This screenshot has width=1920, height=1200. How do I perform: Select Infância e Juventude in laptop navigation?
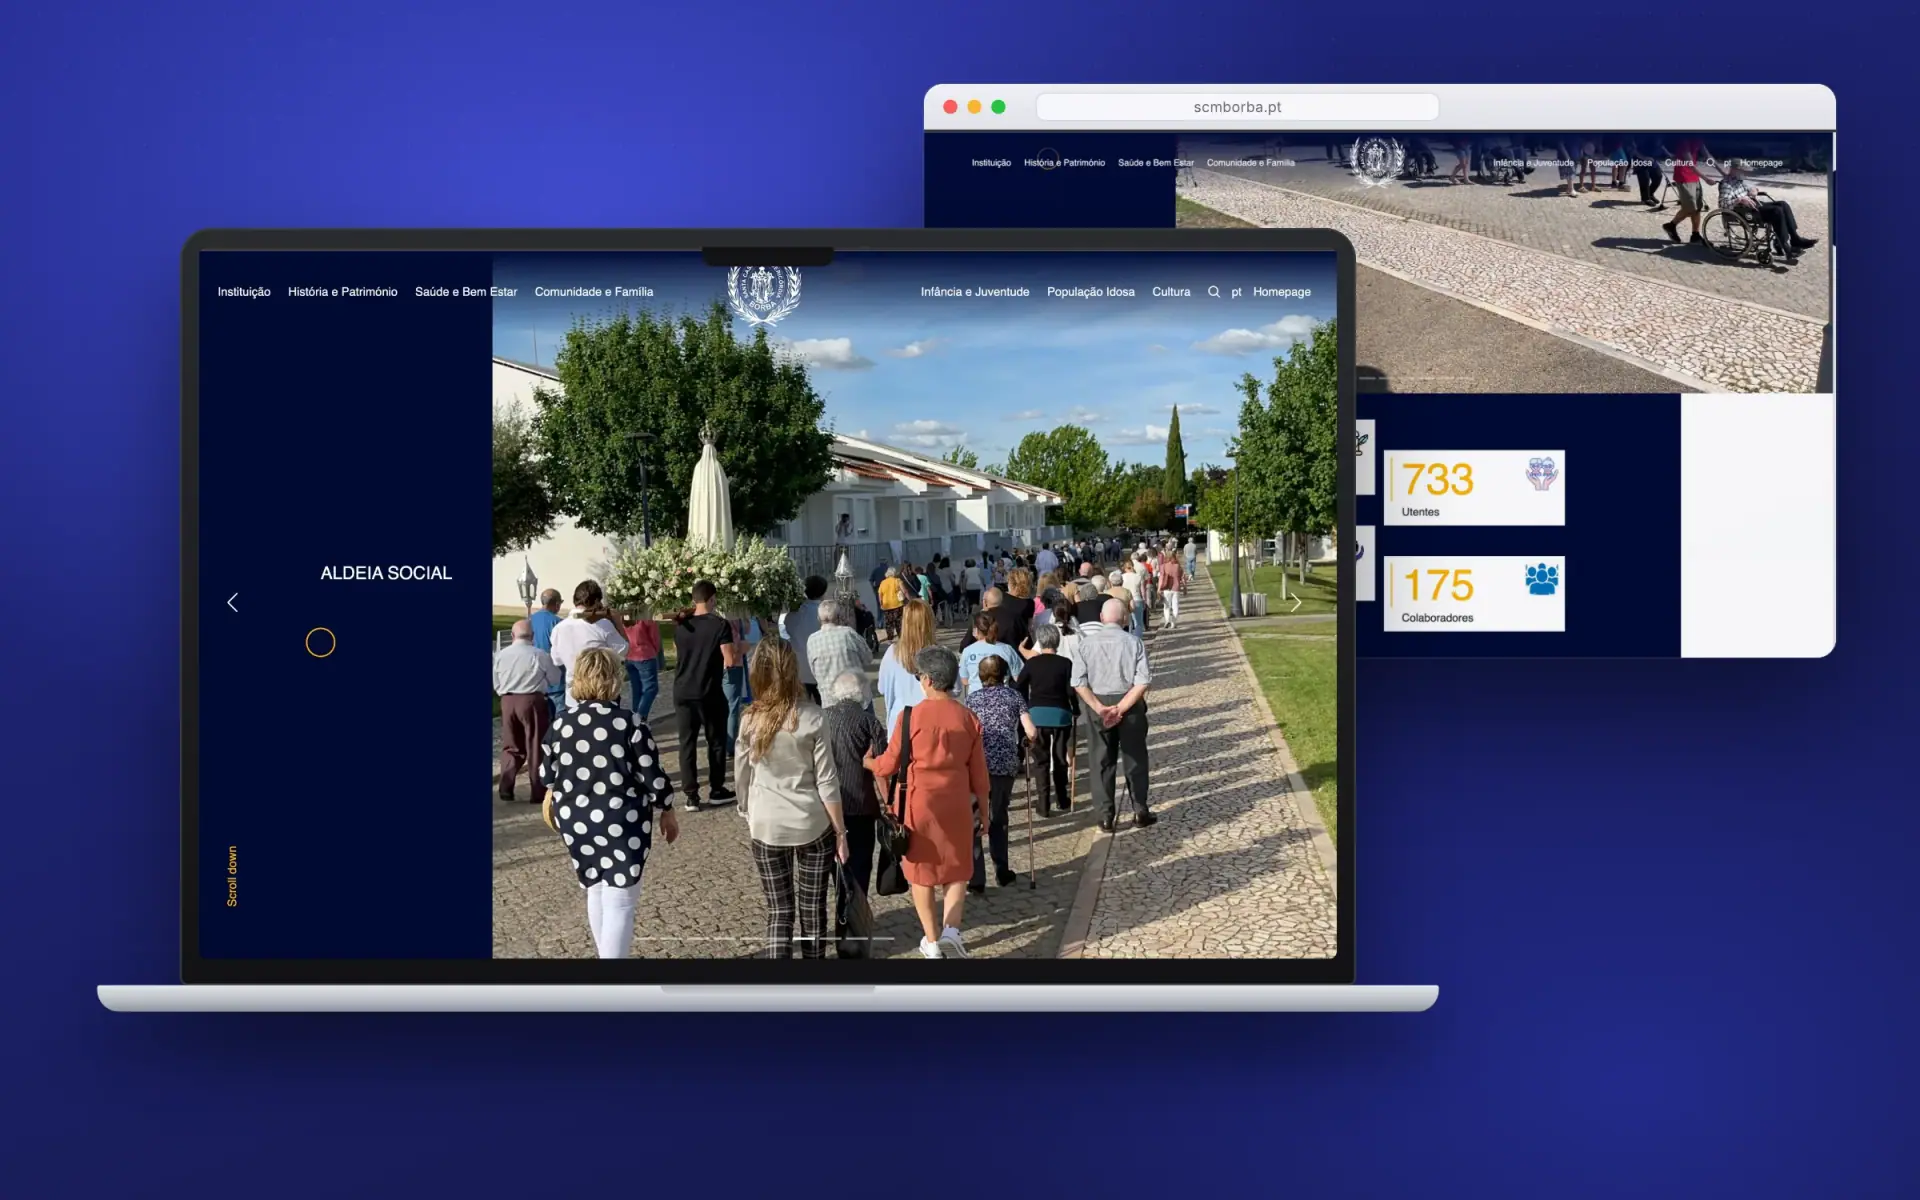[x=975, y=292]
